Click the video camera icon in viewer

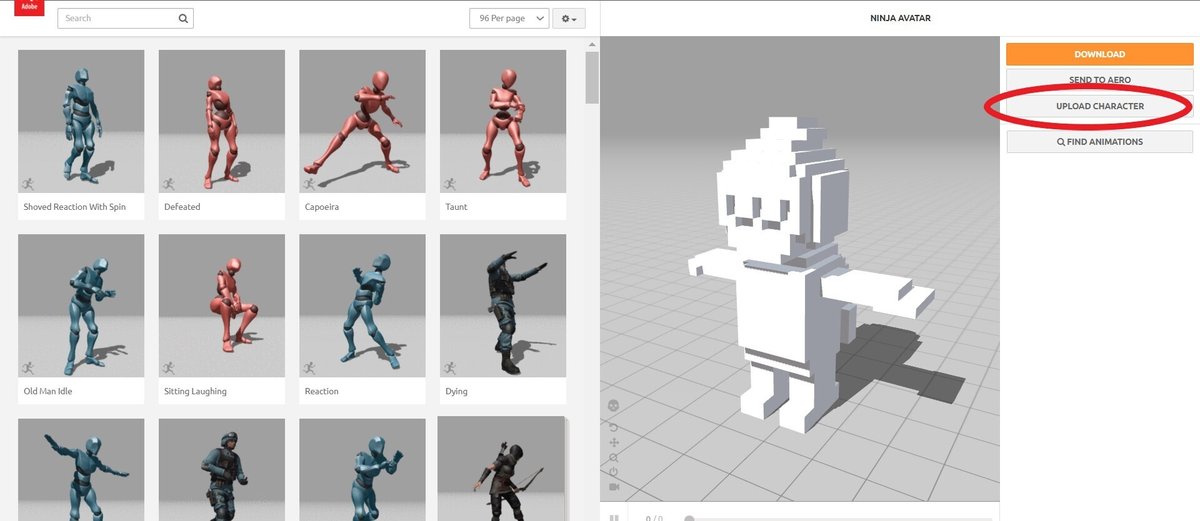click(x=614, y=486)
